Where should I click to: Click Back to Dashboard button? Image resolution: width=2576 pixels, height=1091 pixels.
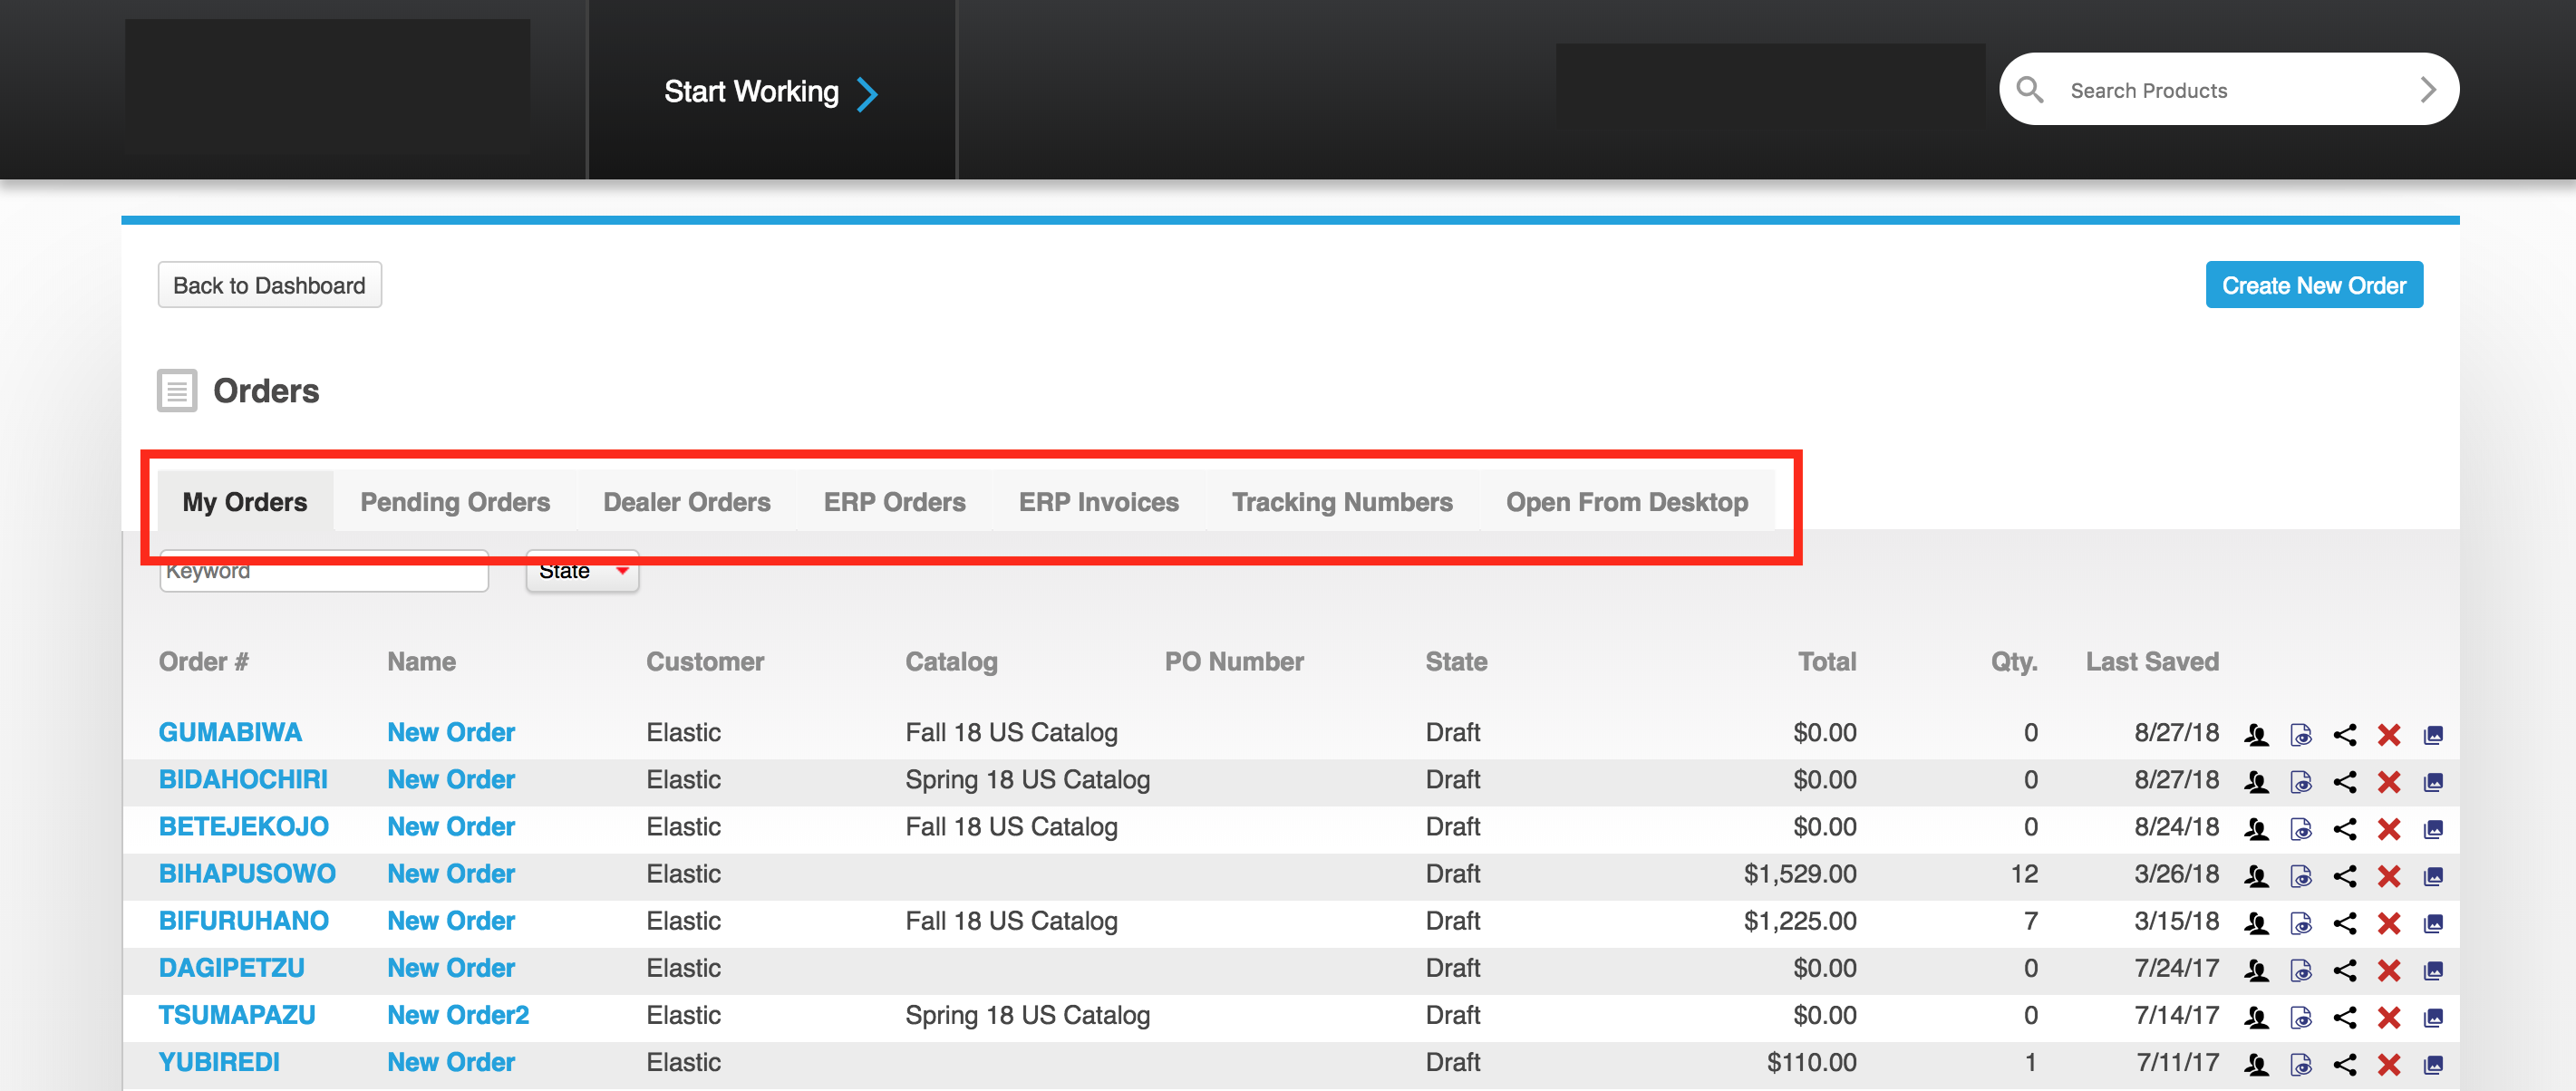coord(269,285)
